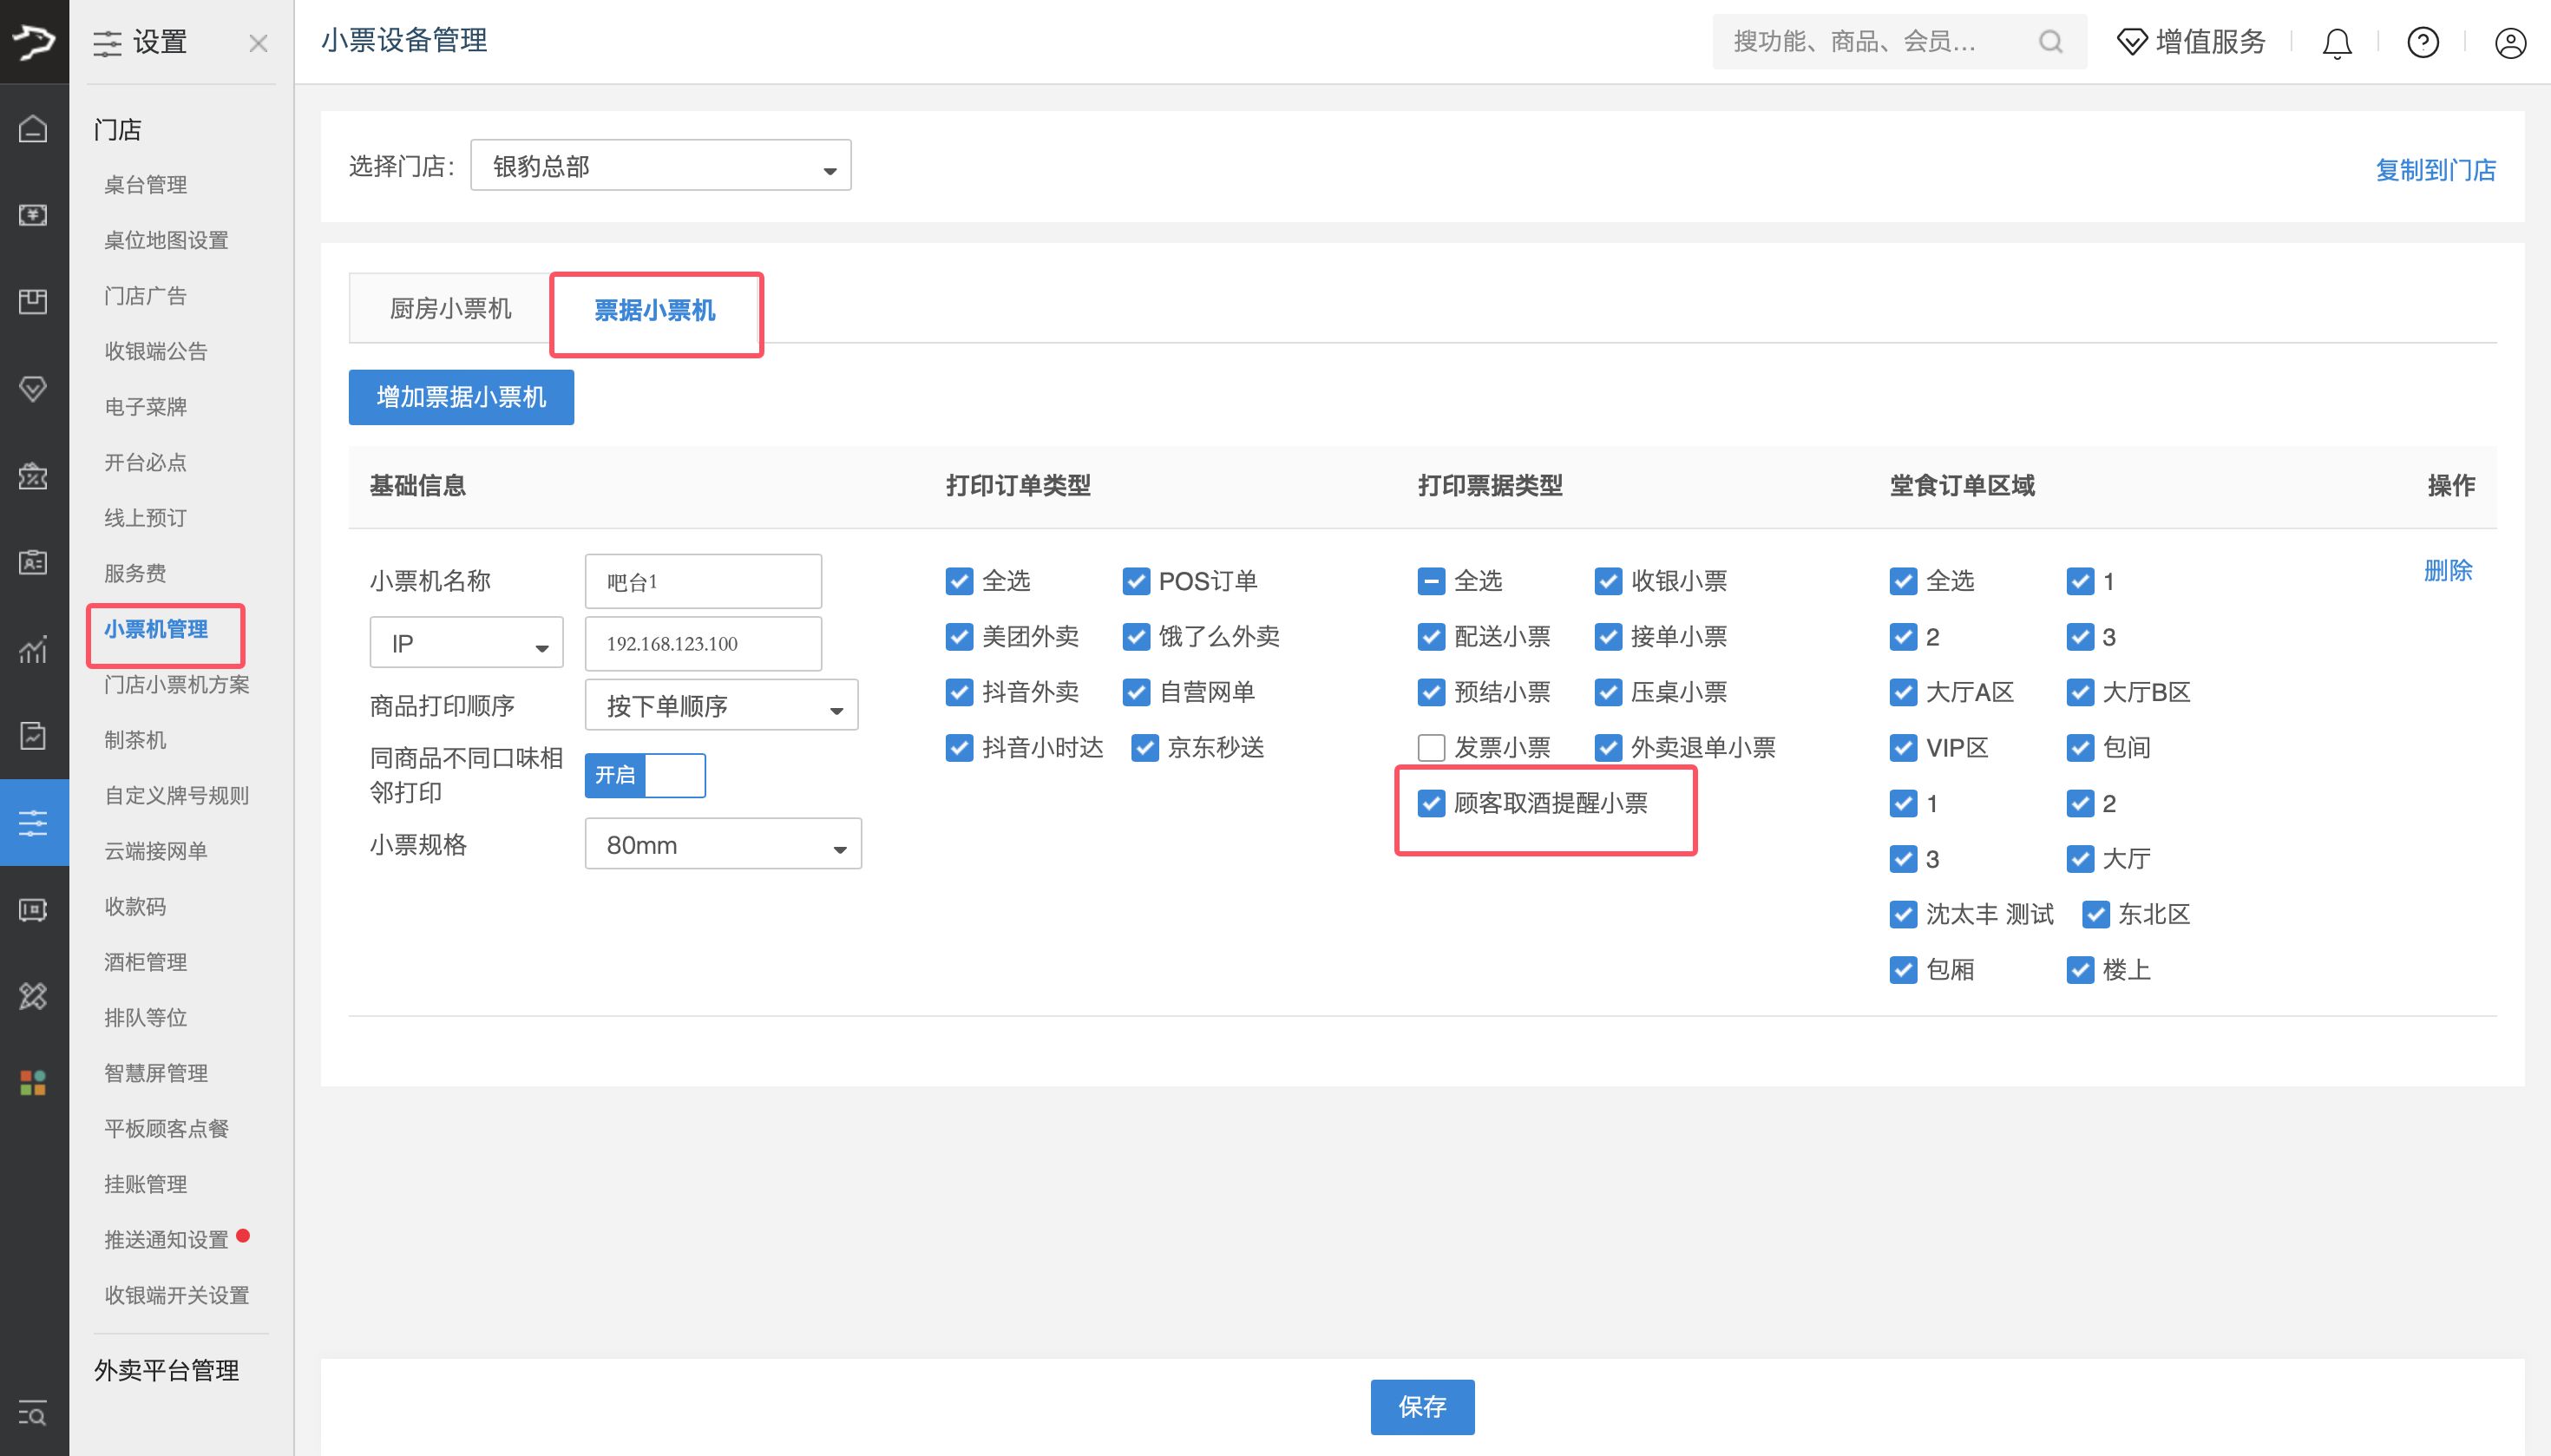Viewport: 2551px width, 1456px height.
Task: Open the statistics chart sidebar icon
Action: click(x=33, y=650)
